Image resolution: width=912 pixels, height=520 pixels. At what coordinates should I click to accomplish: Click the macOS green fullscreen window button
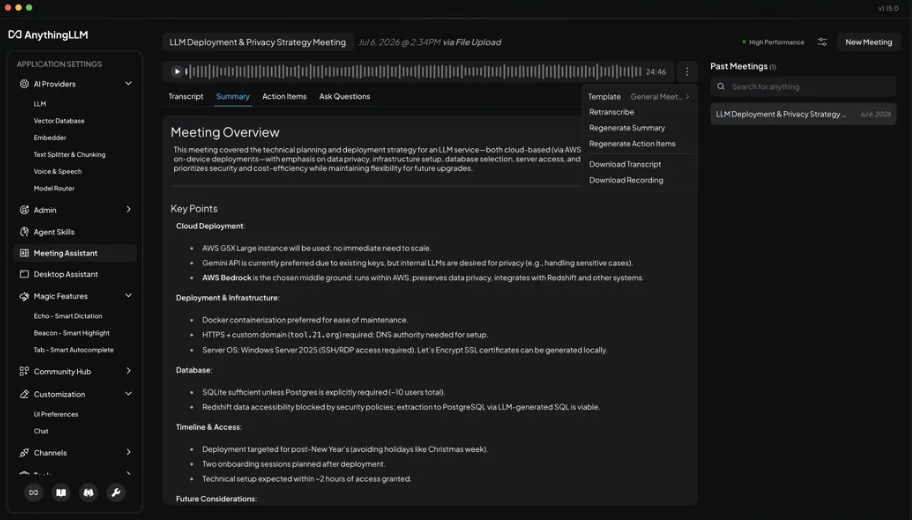(x=29, y=8)
